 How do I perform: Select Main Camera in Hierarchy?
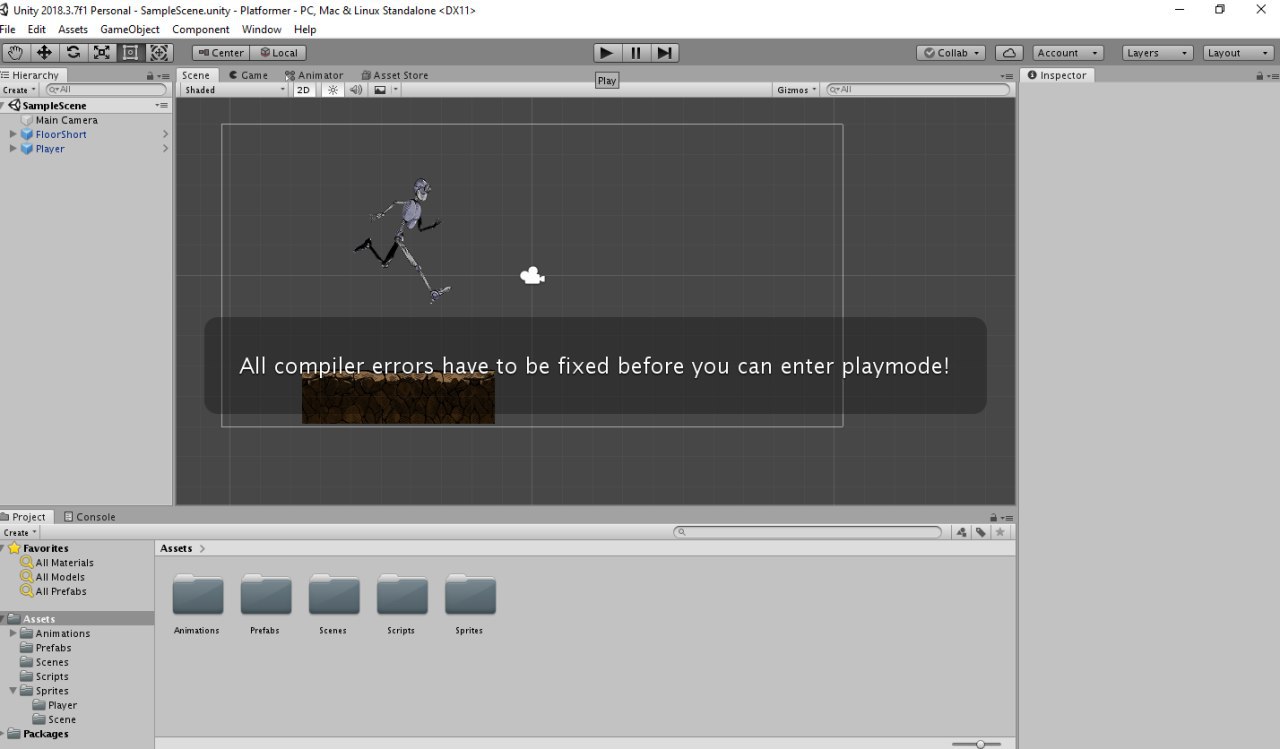[x=66, y=120]
